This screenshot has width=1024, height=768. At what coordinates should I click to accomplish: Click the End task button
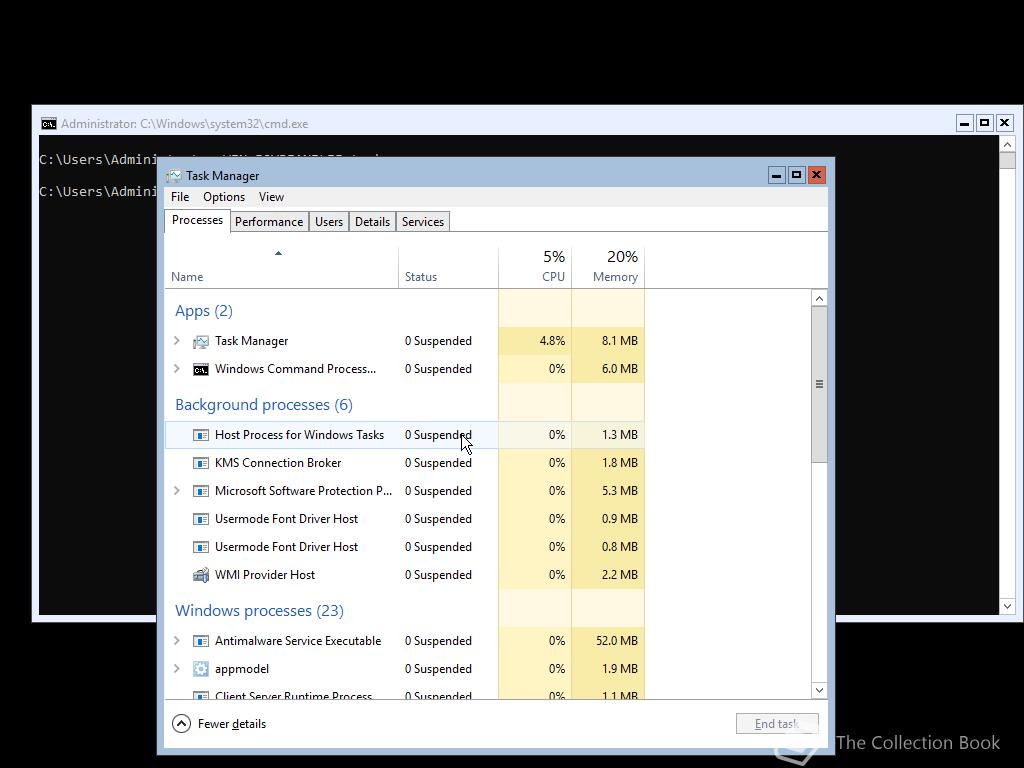[777, 723]
